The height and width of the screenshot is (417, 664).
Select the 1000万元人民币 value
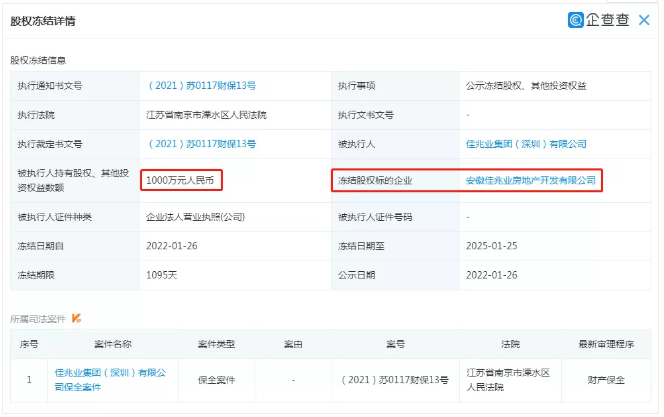(x=180, y=180)
